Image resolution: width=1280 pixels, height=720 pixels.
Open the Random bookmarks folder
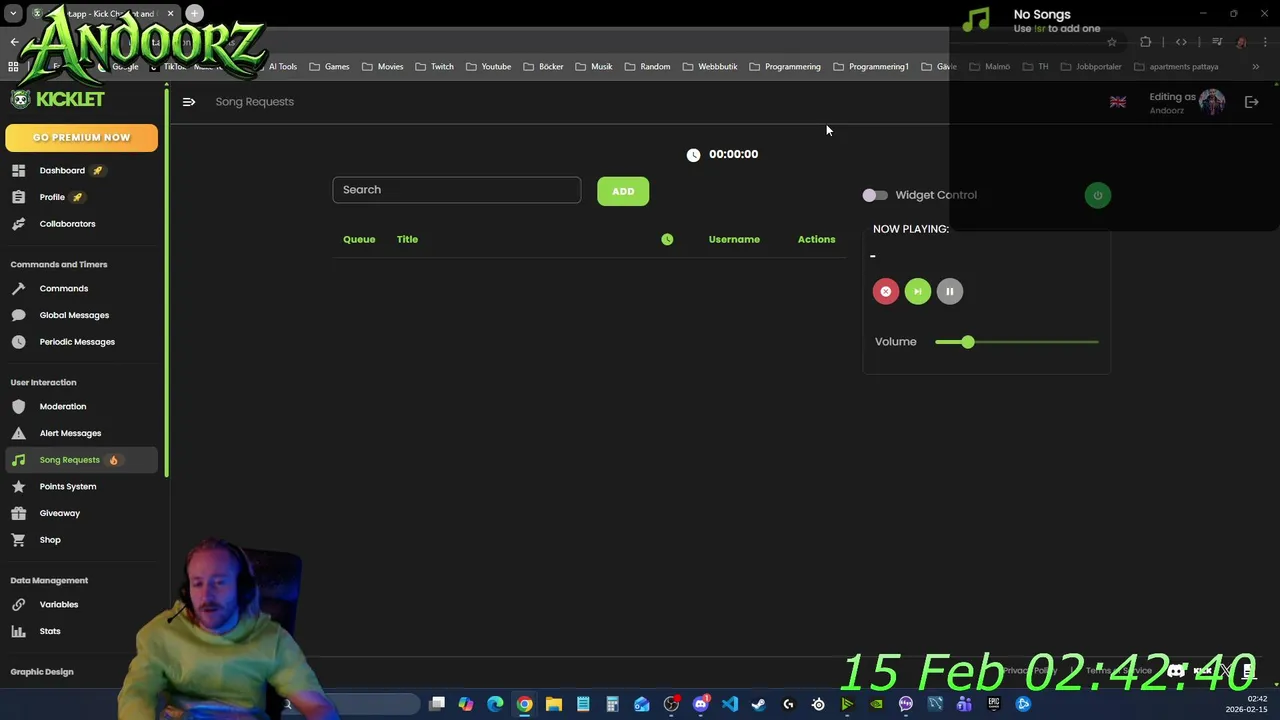click(647, 67)
